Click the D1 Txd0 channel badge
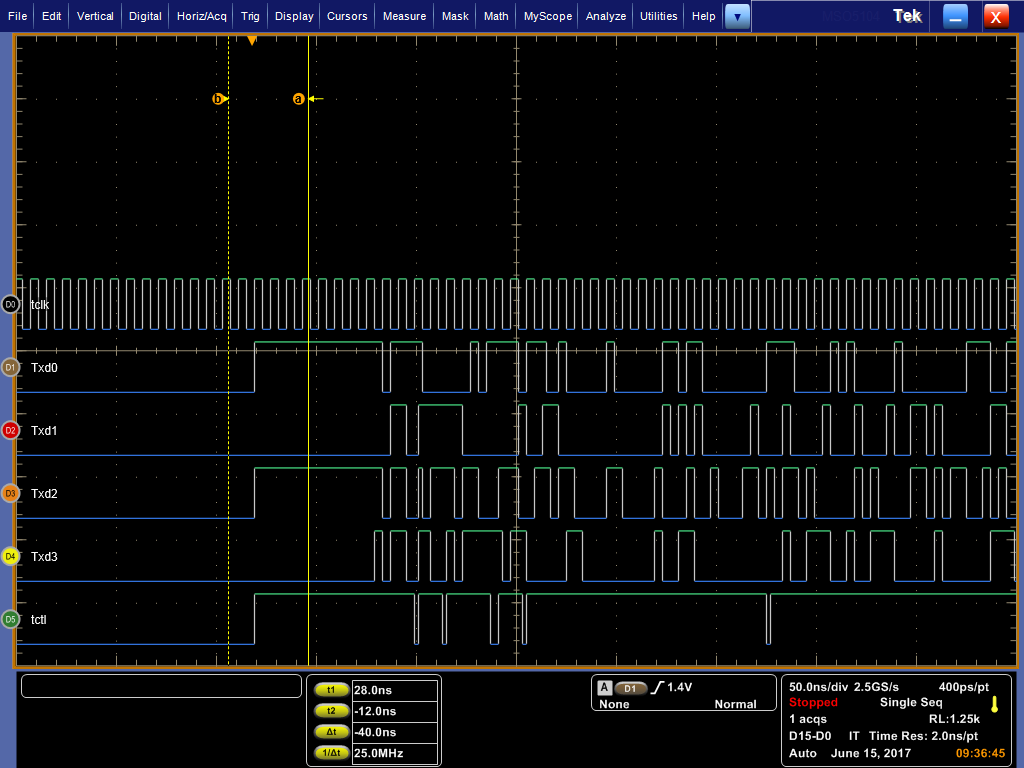Viewport: 1024px width, 768px height. 10,367
